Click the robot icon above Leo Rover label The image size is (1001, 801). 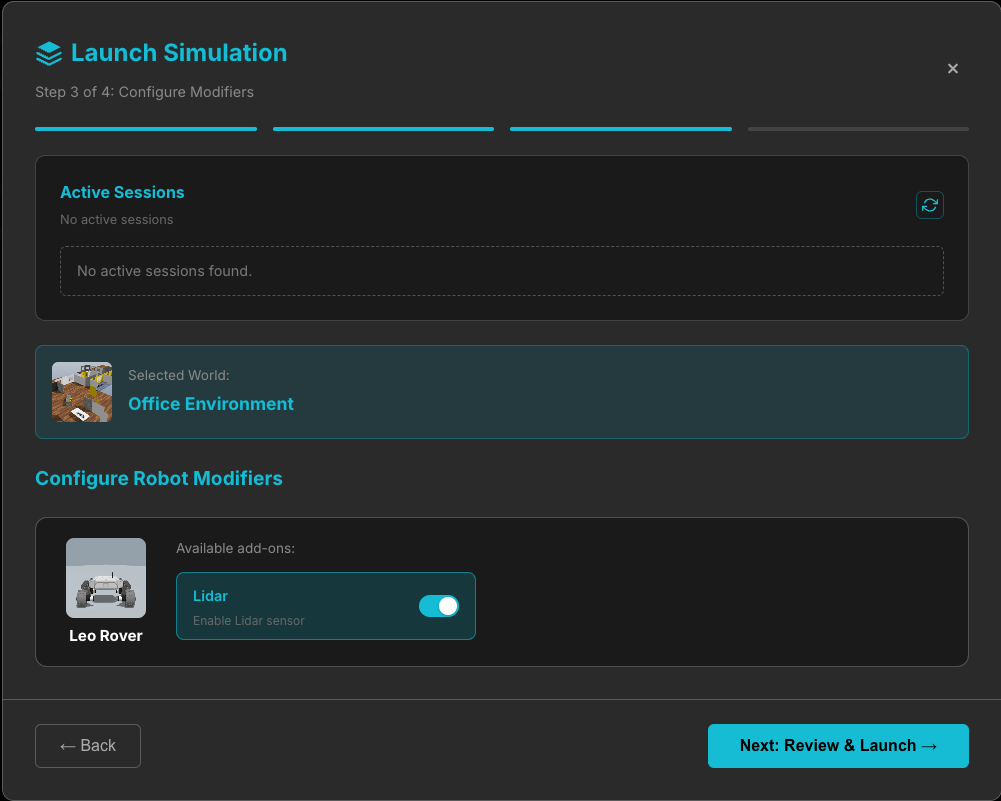tap(105, 577)
